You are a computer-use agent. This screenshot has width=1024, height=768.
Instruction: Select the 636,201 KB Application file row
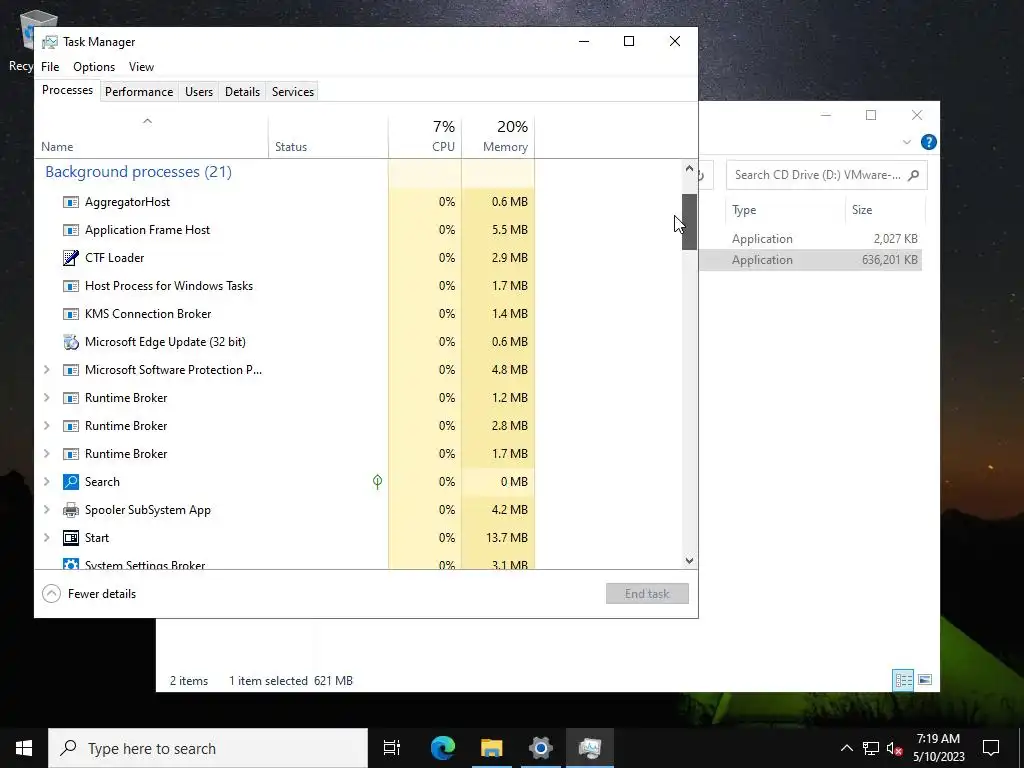pos(810,260)
